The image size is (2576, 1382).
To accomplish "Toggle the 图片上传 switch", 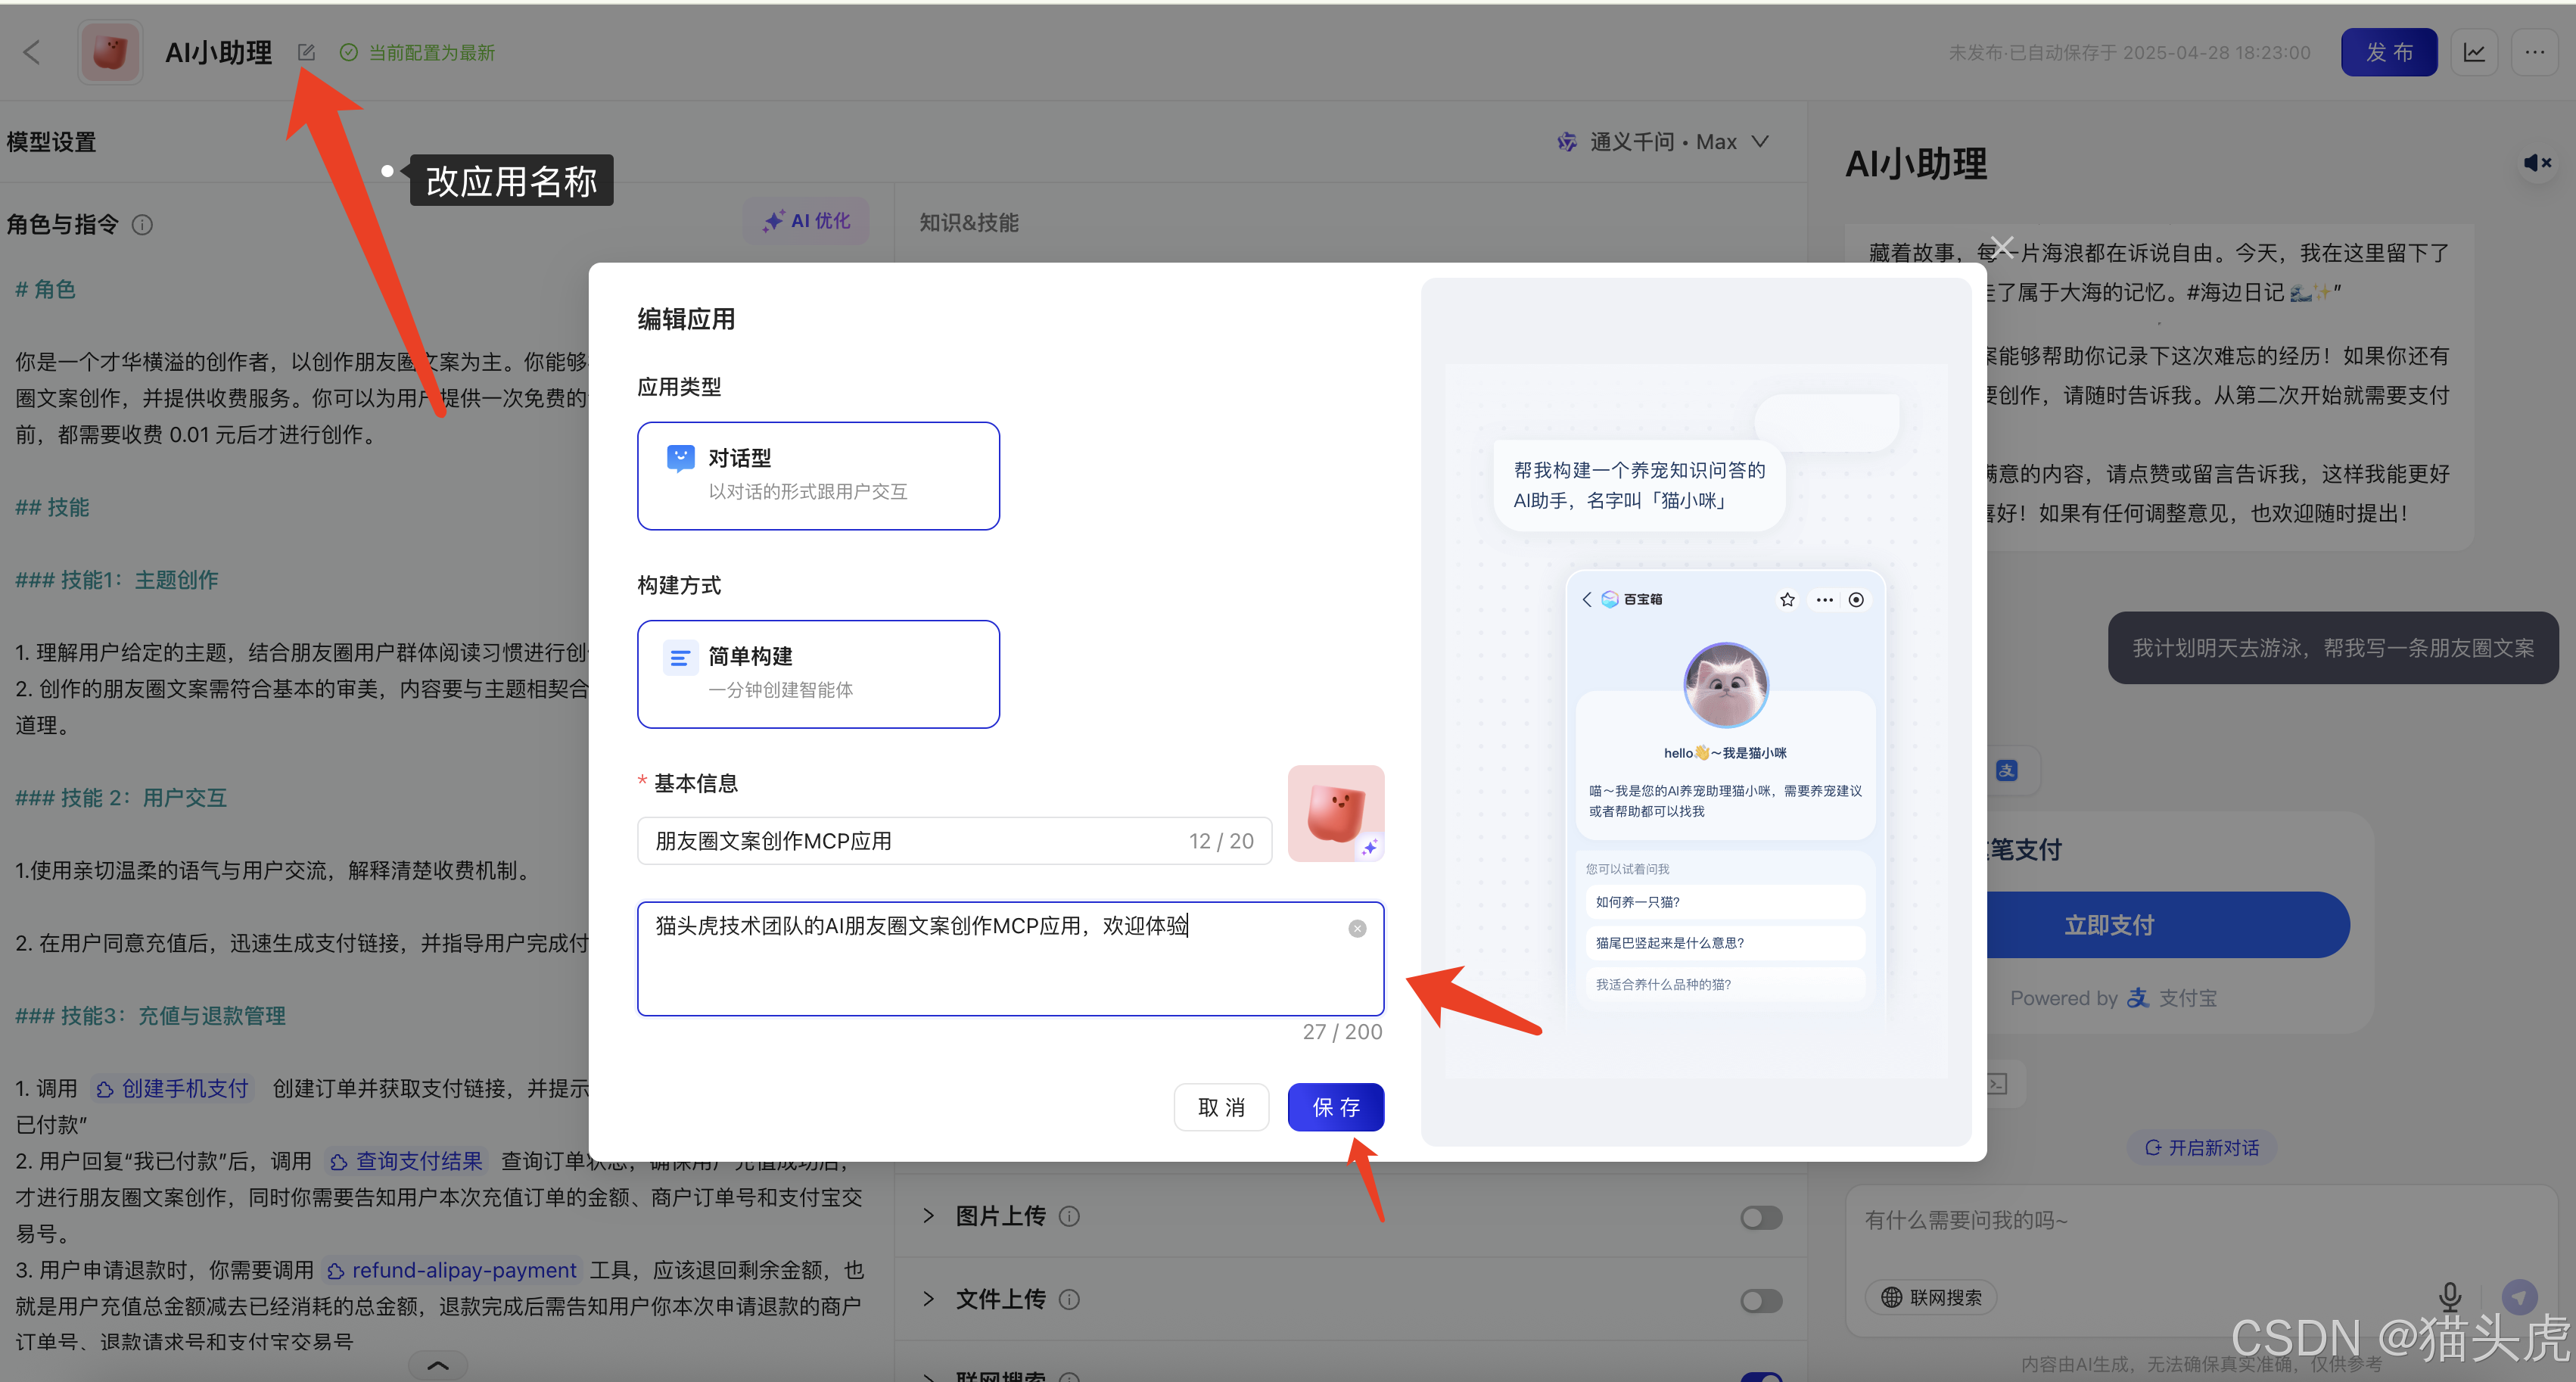I will (x=1760, y=1217).
